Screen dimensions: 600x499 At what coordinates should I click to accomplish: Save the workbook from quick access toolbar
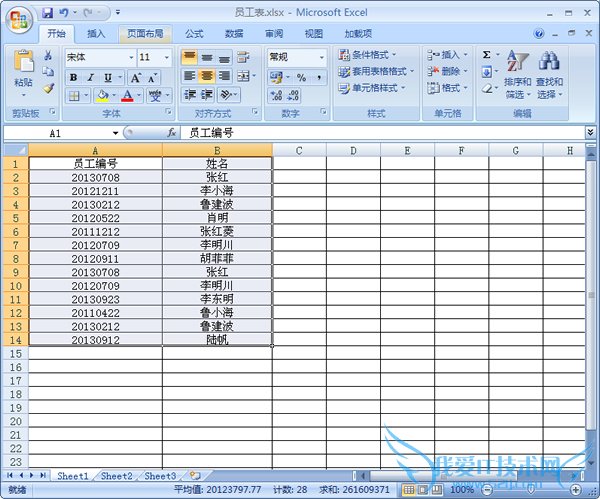(47, 13)
